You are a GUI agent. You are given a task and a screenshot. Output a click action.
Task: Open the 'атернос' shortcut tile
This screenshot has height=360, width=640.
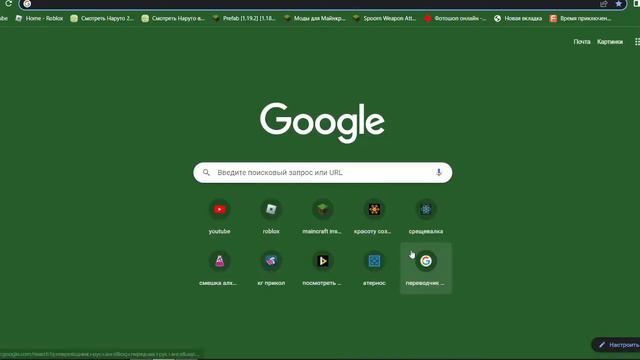(x=374, y=268)
